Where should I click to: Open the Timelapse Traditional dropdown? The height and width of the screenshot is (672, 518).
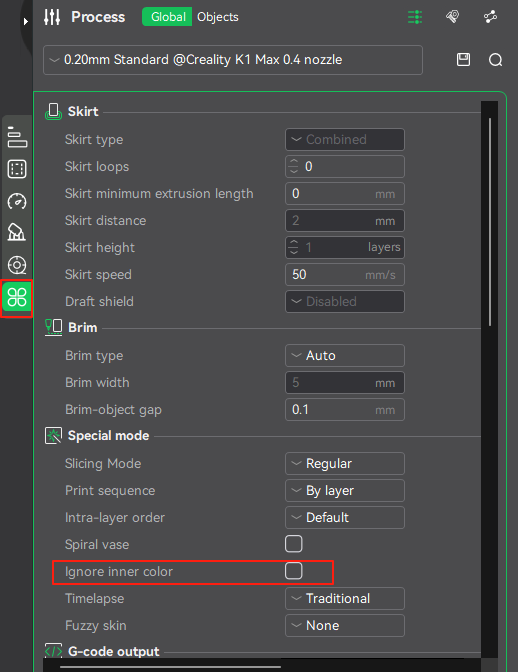344,598
